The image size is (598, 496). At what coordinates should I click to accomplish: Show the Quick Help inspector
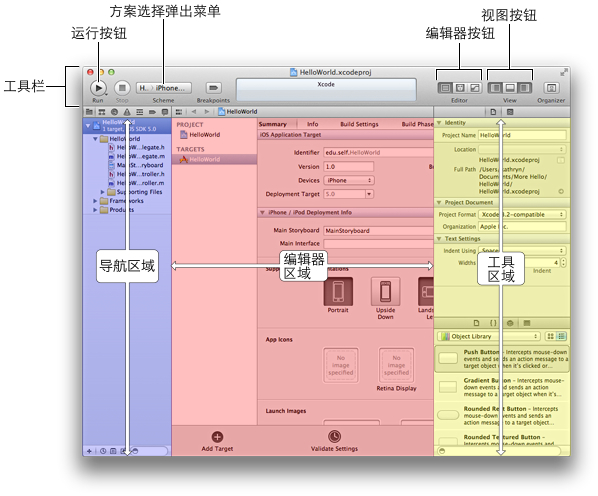click(510, 112)
